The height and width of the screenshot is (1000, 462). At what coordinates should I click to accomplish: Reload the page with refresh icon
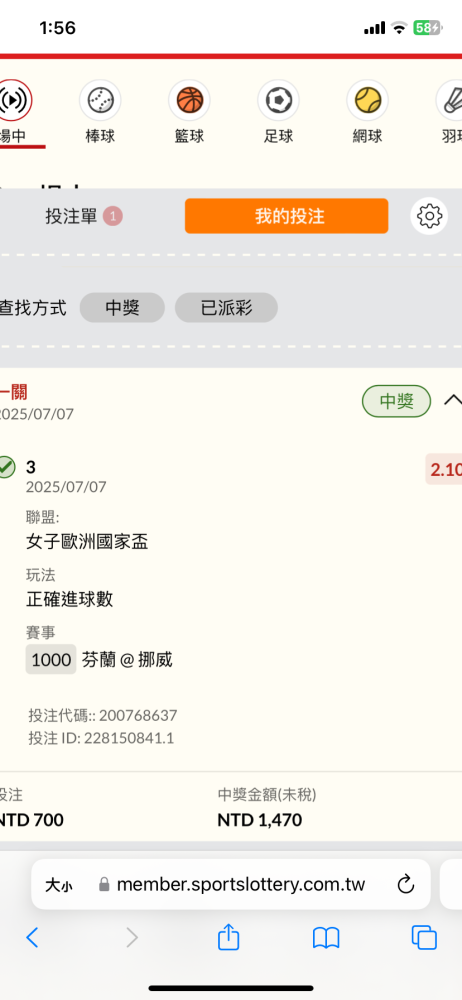pos(406,885)
